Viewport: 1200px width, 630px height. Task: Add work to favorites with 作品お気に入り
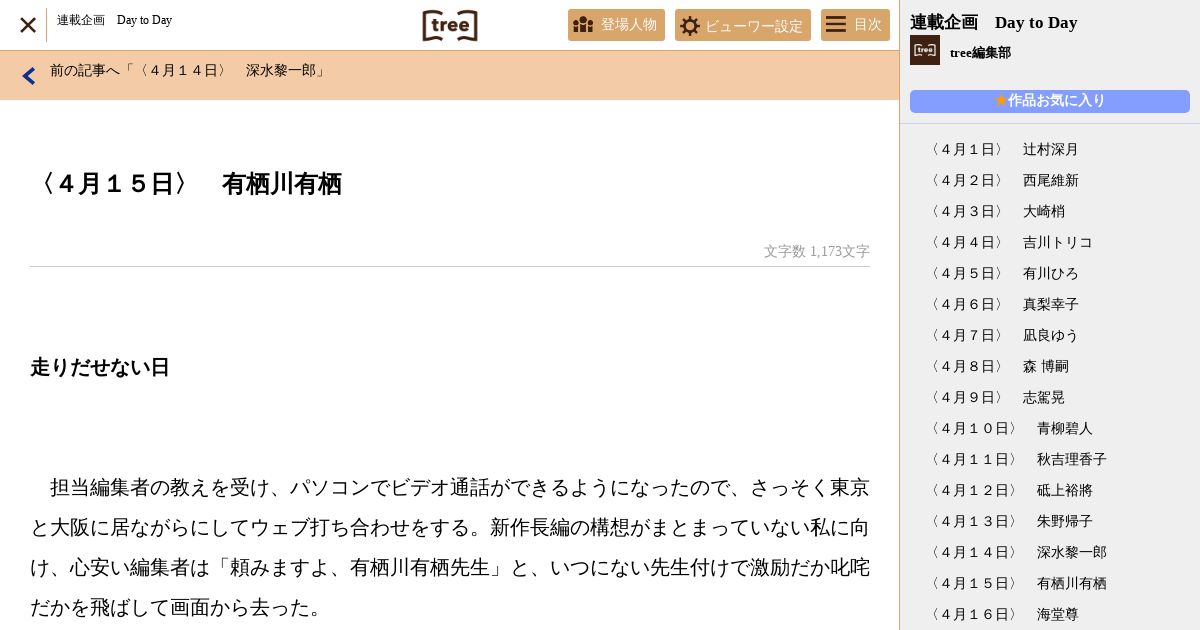(1050, 101)
